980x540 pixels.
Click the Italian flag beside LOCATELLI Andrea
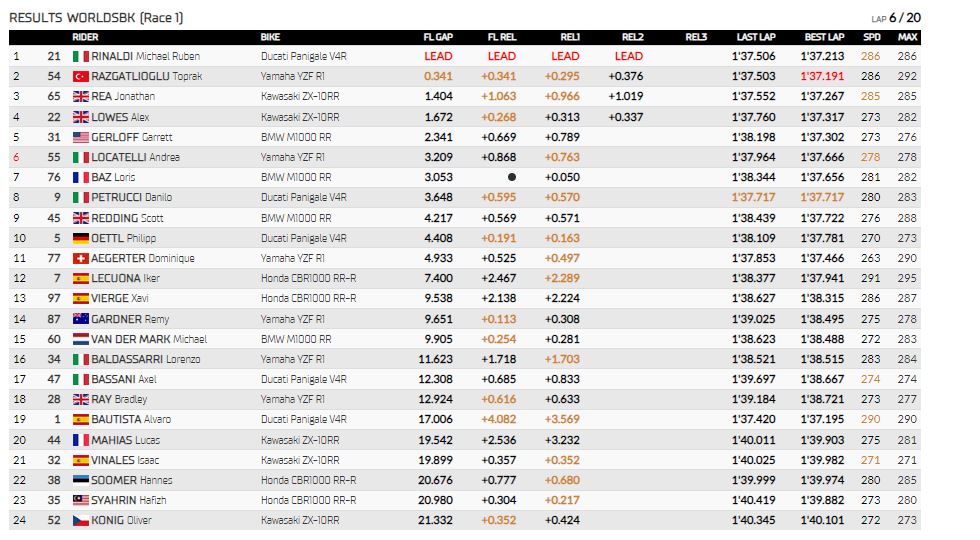(81, 157)
